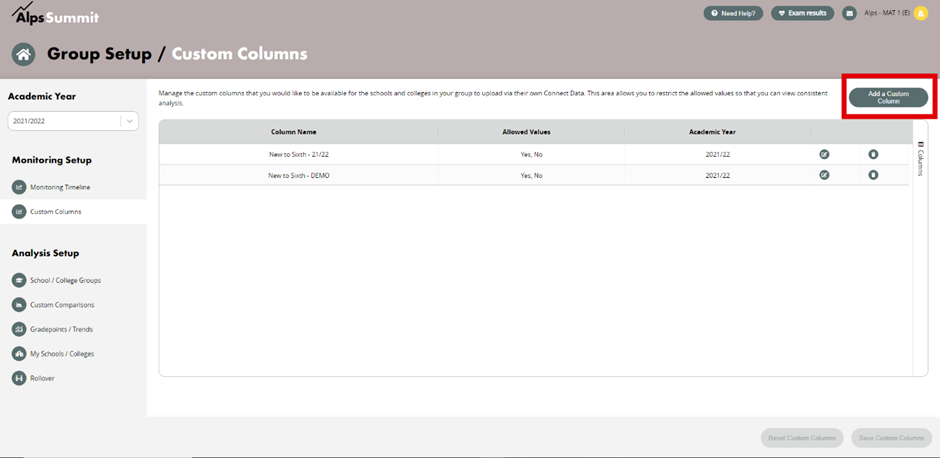Click 2021/22 cell in New to Sixth - DEMO row
This screenshot has width=940, height=458.
717,175
